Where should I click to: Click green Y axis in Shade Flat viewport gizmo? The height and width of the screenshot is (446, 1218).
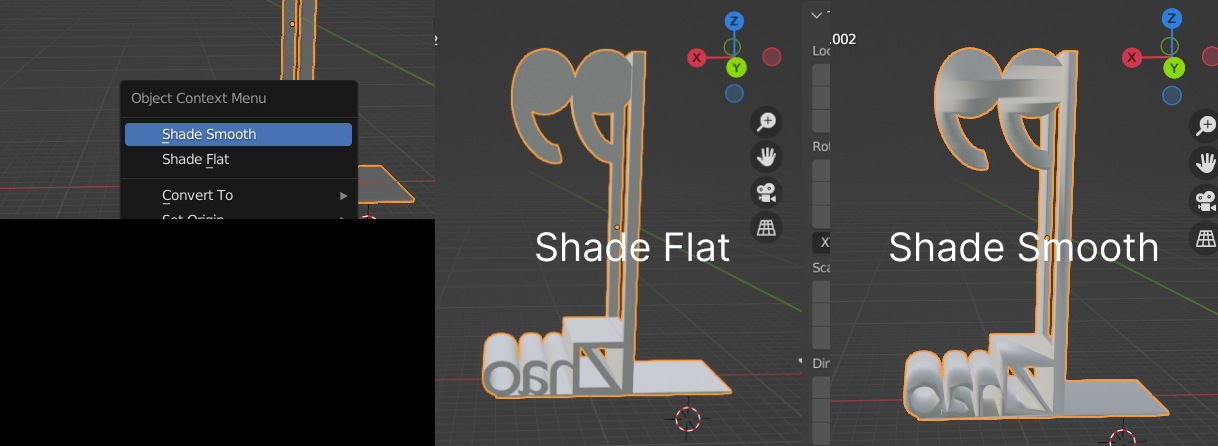tap(737, 67)
